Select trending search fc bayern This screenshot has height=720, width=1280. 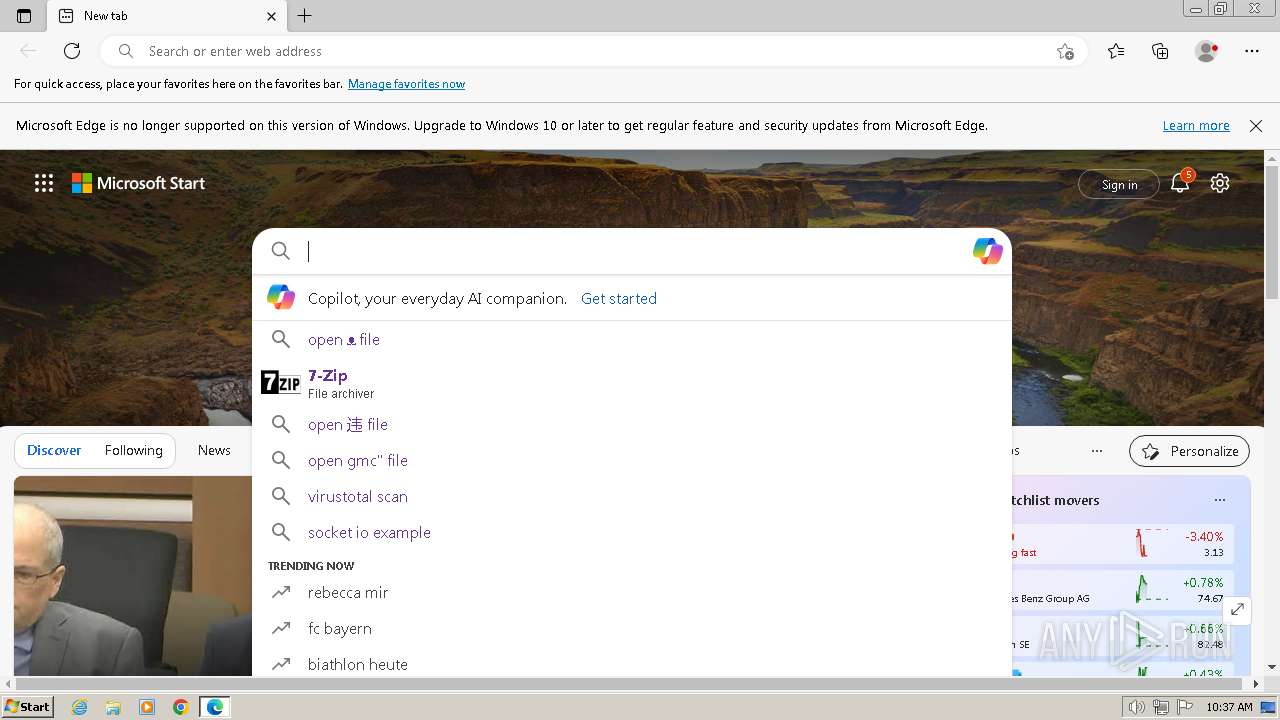coord(632,628)
